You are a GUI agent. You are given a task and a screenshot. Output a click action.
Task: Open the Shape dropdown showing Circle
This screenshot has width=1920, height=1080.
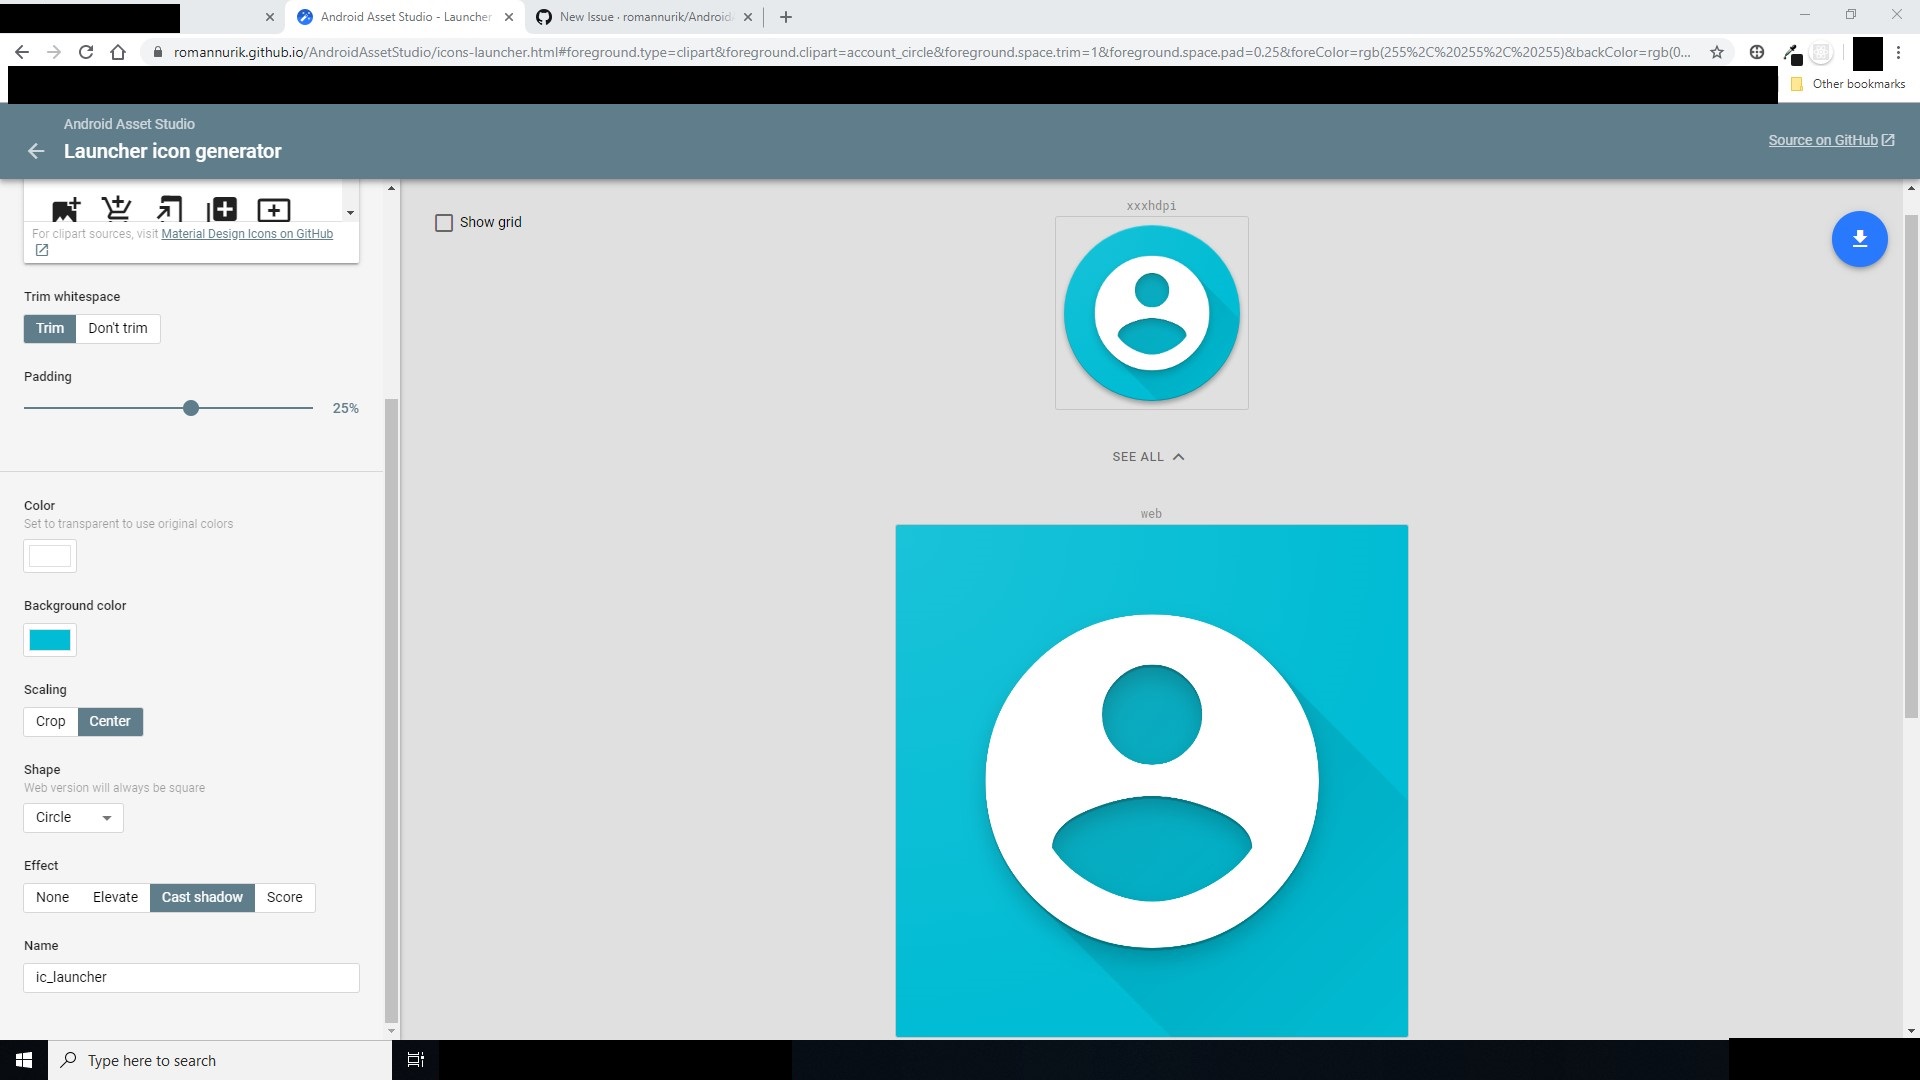point(72,817)
